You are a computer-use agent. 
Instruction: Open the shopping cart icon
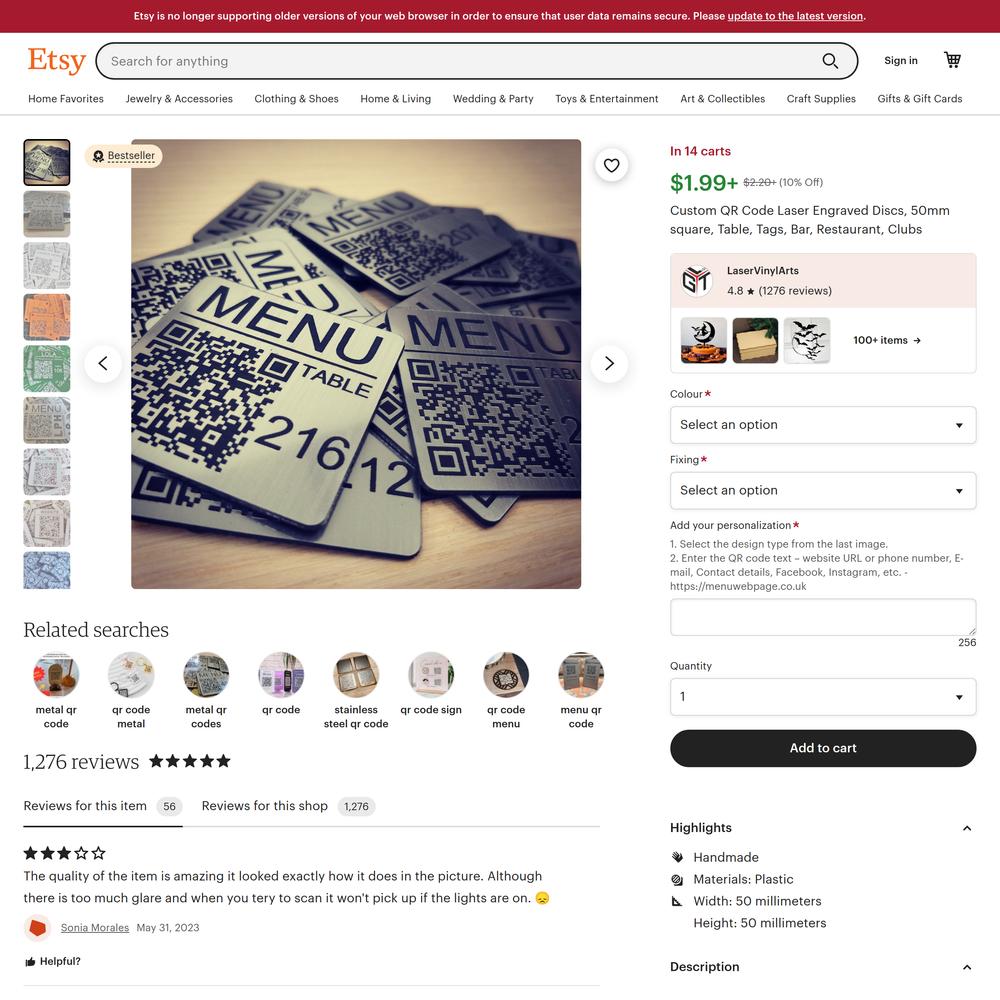[x=952, y=60]
